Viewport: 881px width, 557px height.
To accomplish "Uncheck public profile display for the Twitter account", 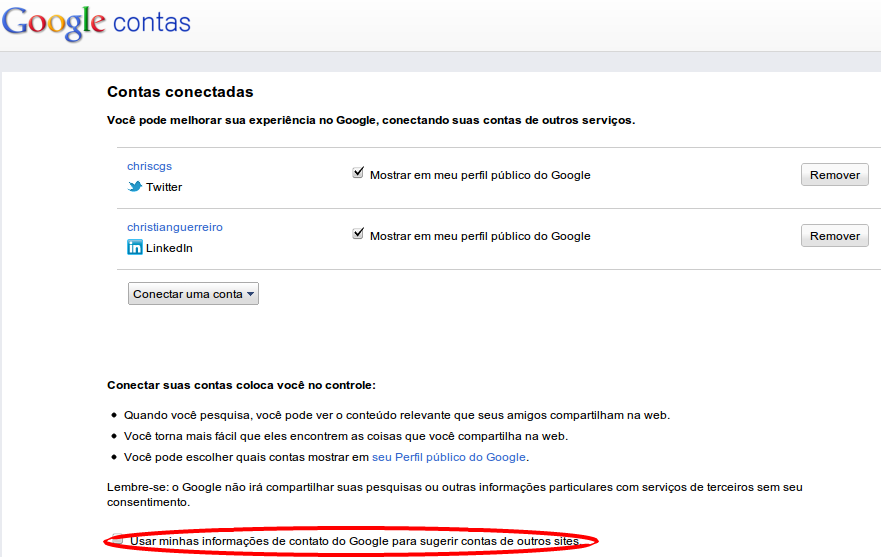I will (358, 173).
